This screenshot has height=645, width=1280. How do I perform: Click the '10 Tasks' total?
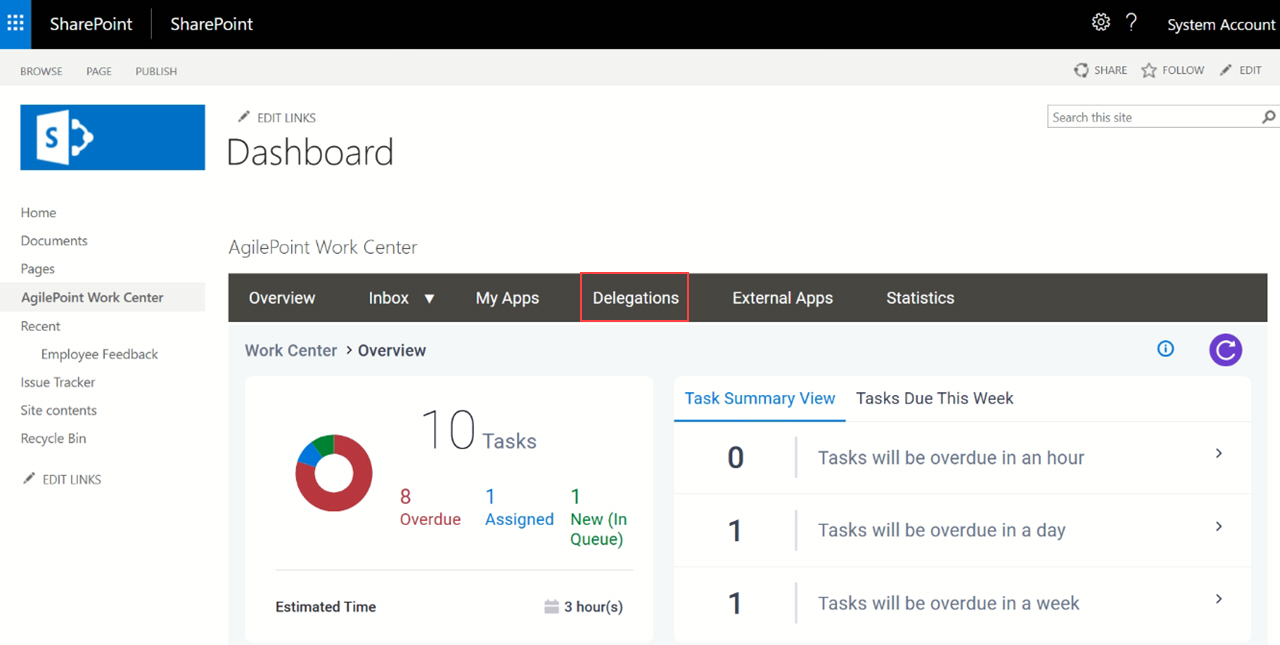coord(478,431)
